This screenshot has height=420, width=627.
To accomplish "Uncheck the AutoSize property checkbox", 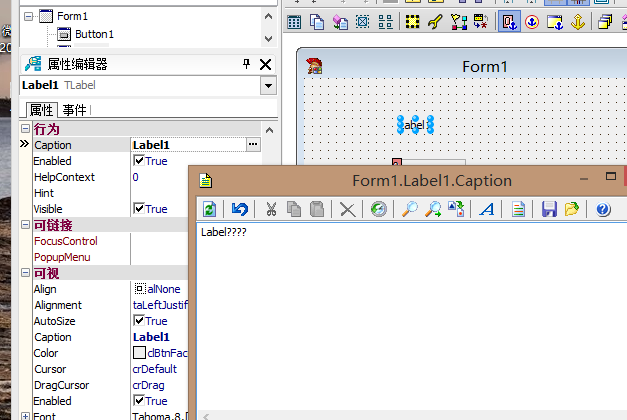I will click(x=139, y=321).
